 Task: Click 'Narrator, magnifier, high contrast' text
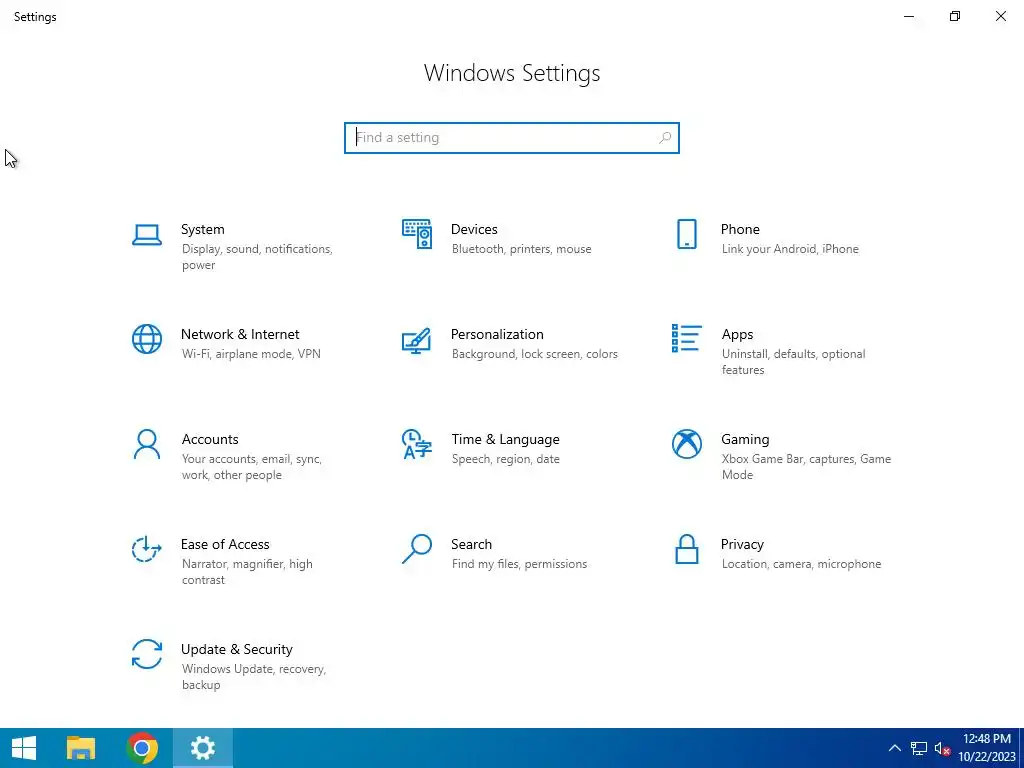pyautogui.click(x=247, y=572)
